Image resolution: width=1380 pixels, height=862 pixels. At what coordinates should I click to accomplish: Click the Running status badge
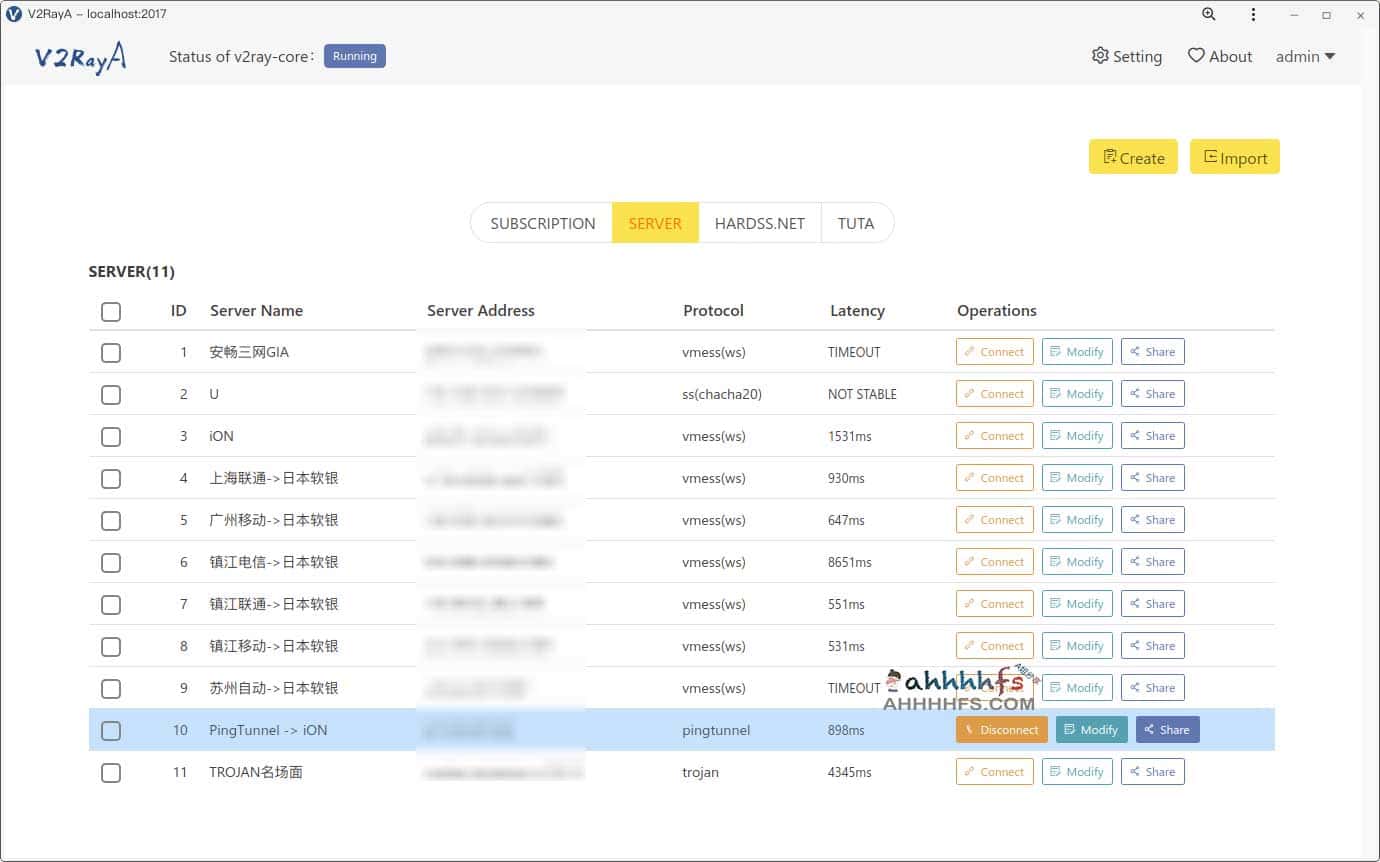(354, 56)
